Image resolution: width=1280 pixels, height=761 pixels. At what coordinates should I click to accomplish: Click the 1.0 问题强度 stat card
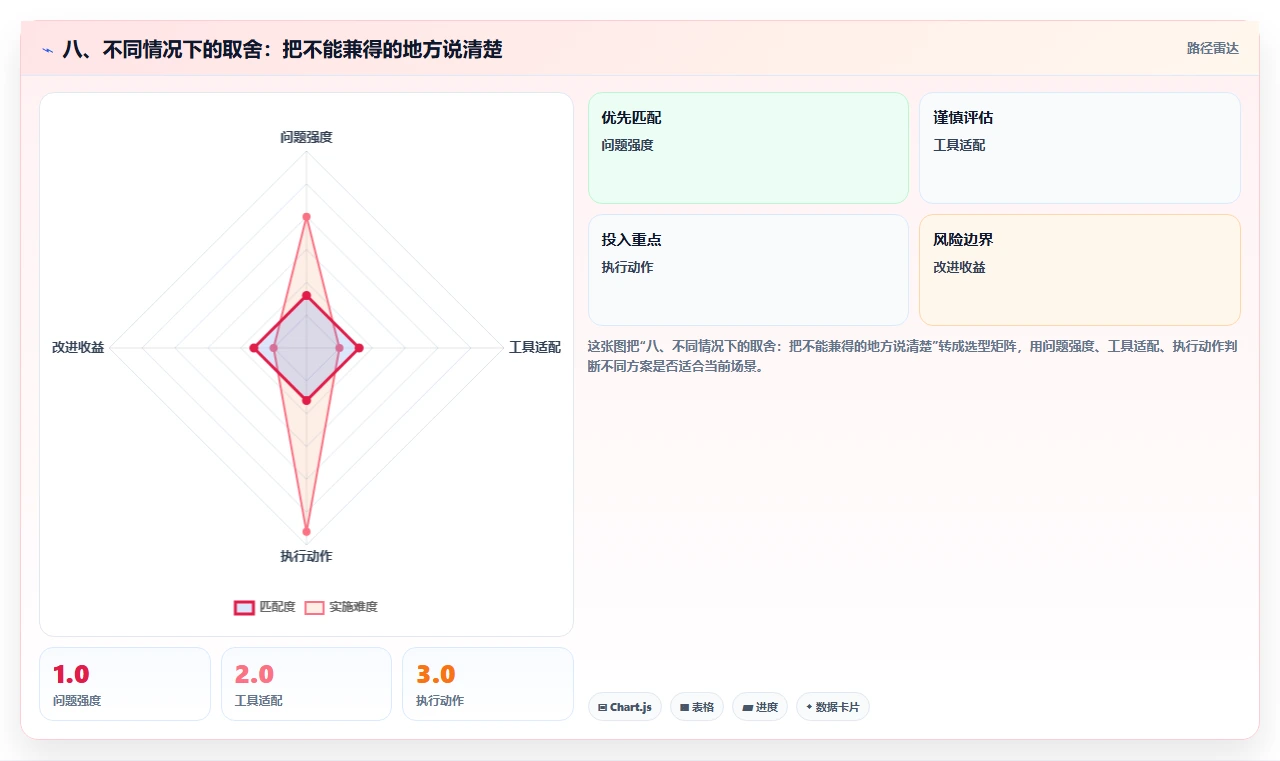click(x=125, y=684)
